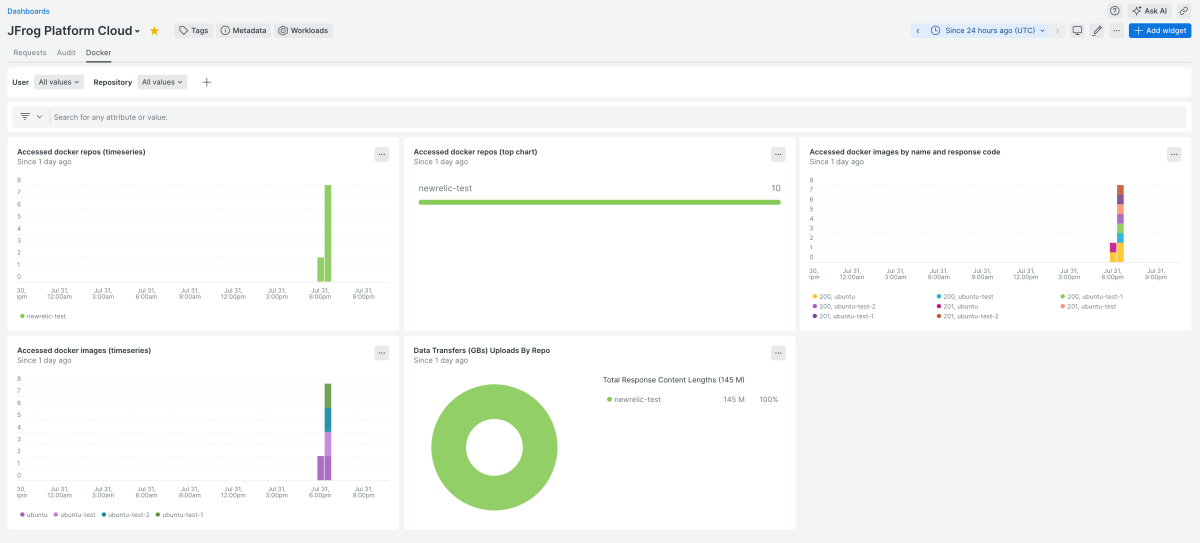Click the Add widget button
The image size is (1200, 543).
point(1159,31)
